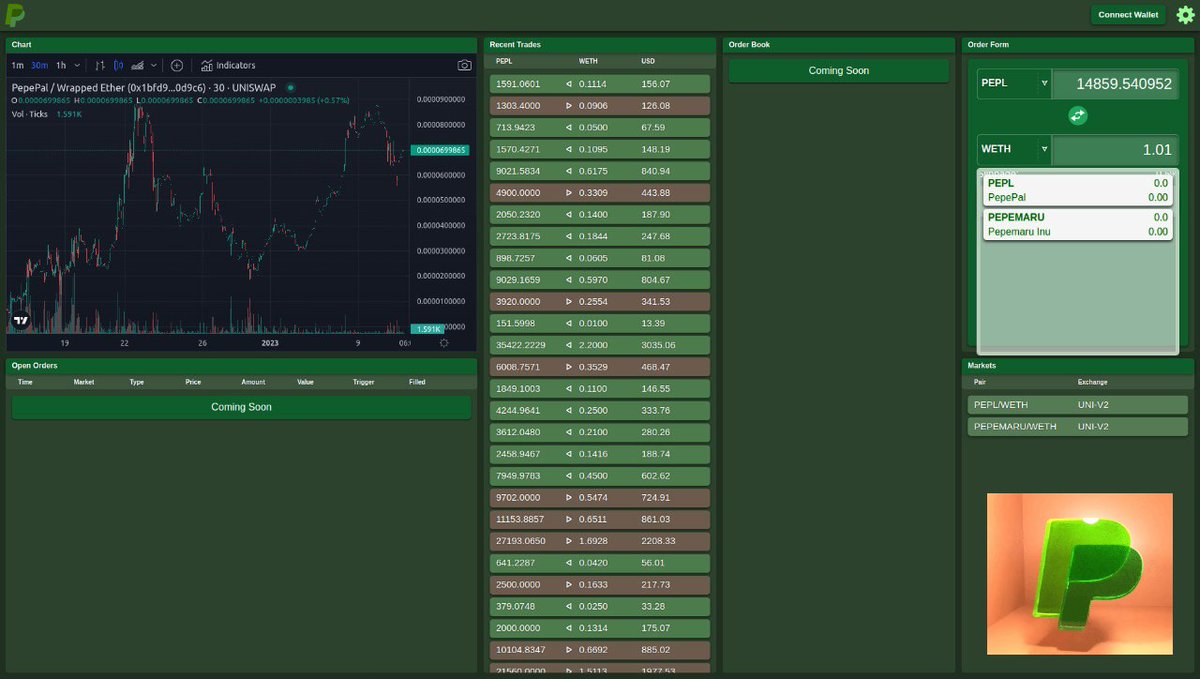Screen dimensions: 1200x679
Task: Select the area chart style icon
Action: [138, 65]
